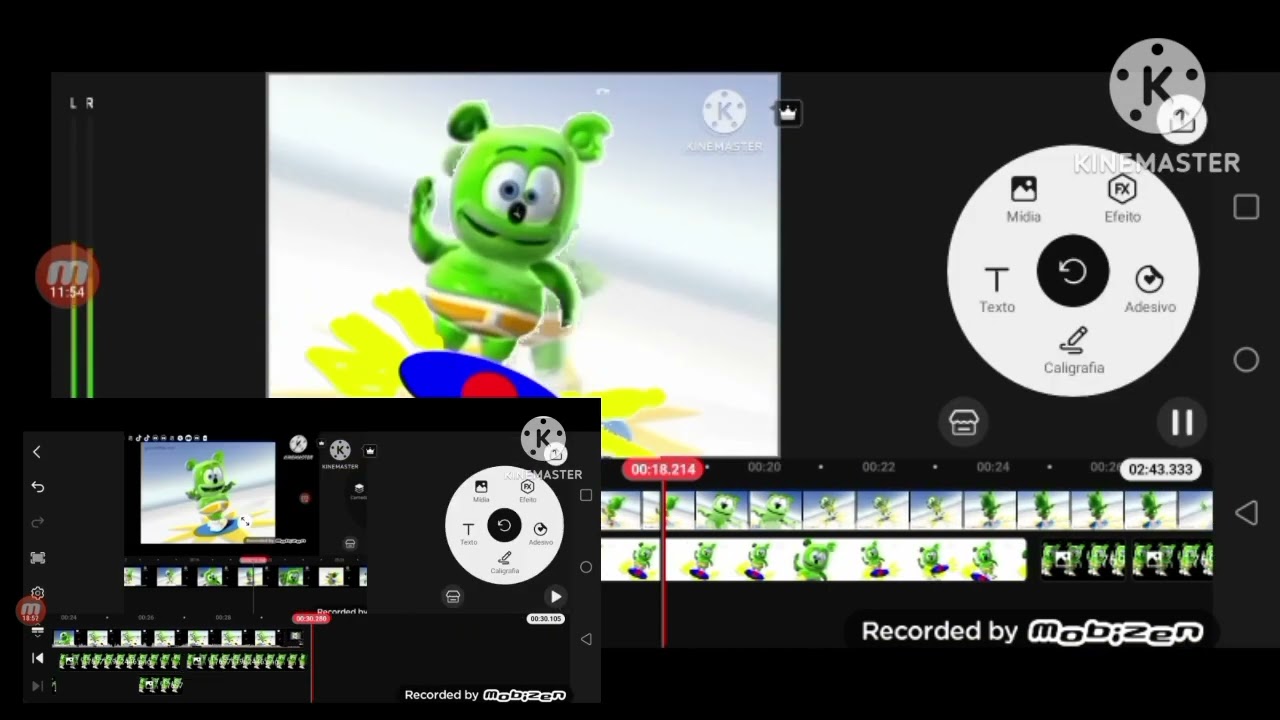Open project settings gear in small editor

pyautogui.click(x=37, y=593)
